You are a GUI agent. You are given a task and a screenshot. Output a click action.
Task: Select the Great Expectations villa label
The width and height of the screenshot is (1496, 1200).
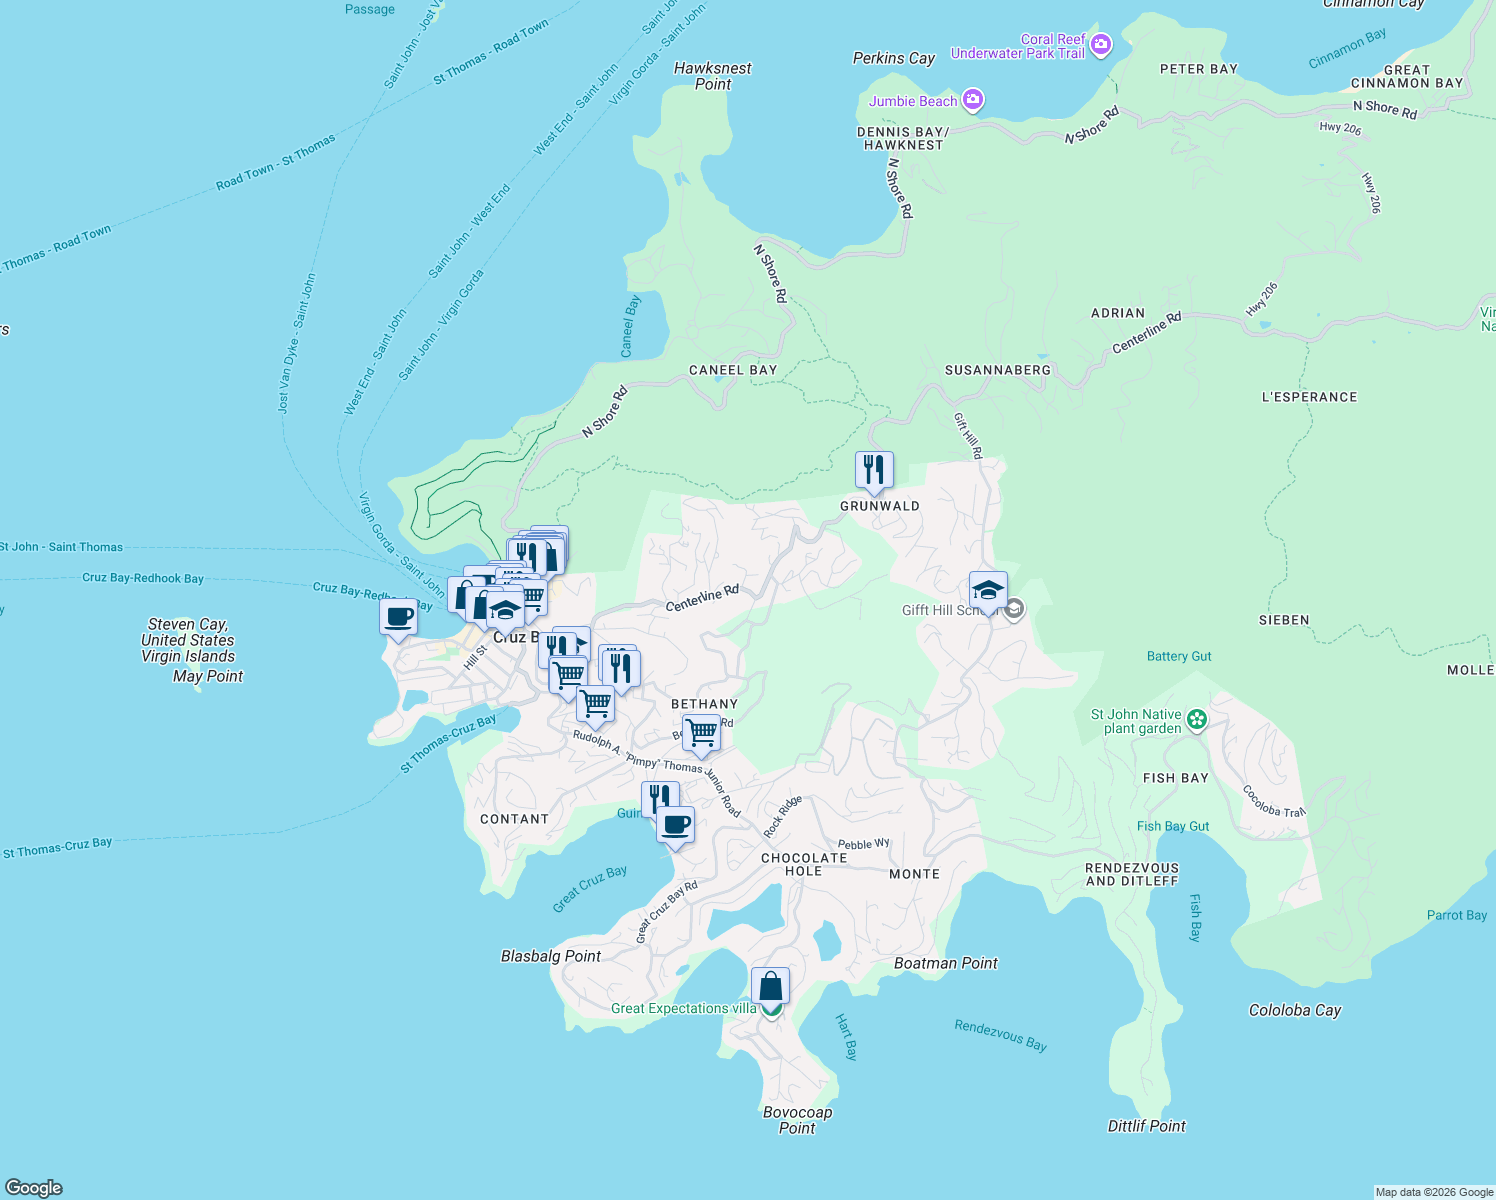click(x=684, y=1009)
